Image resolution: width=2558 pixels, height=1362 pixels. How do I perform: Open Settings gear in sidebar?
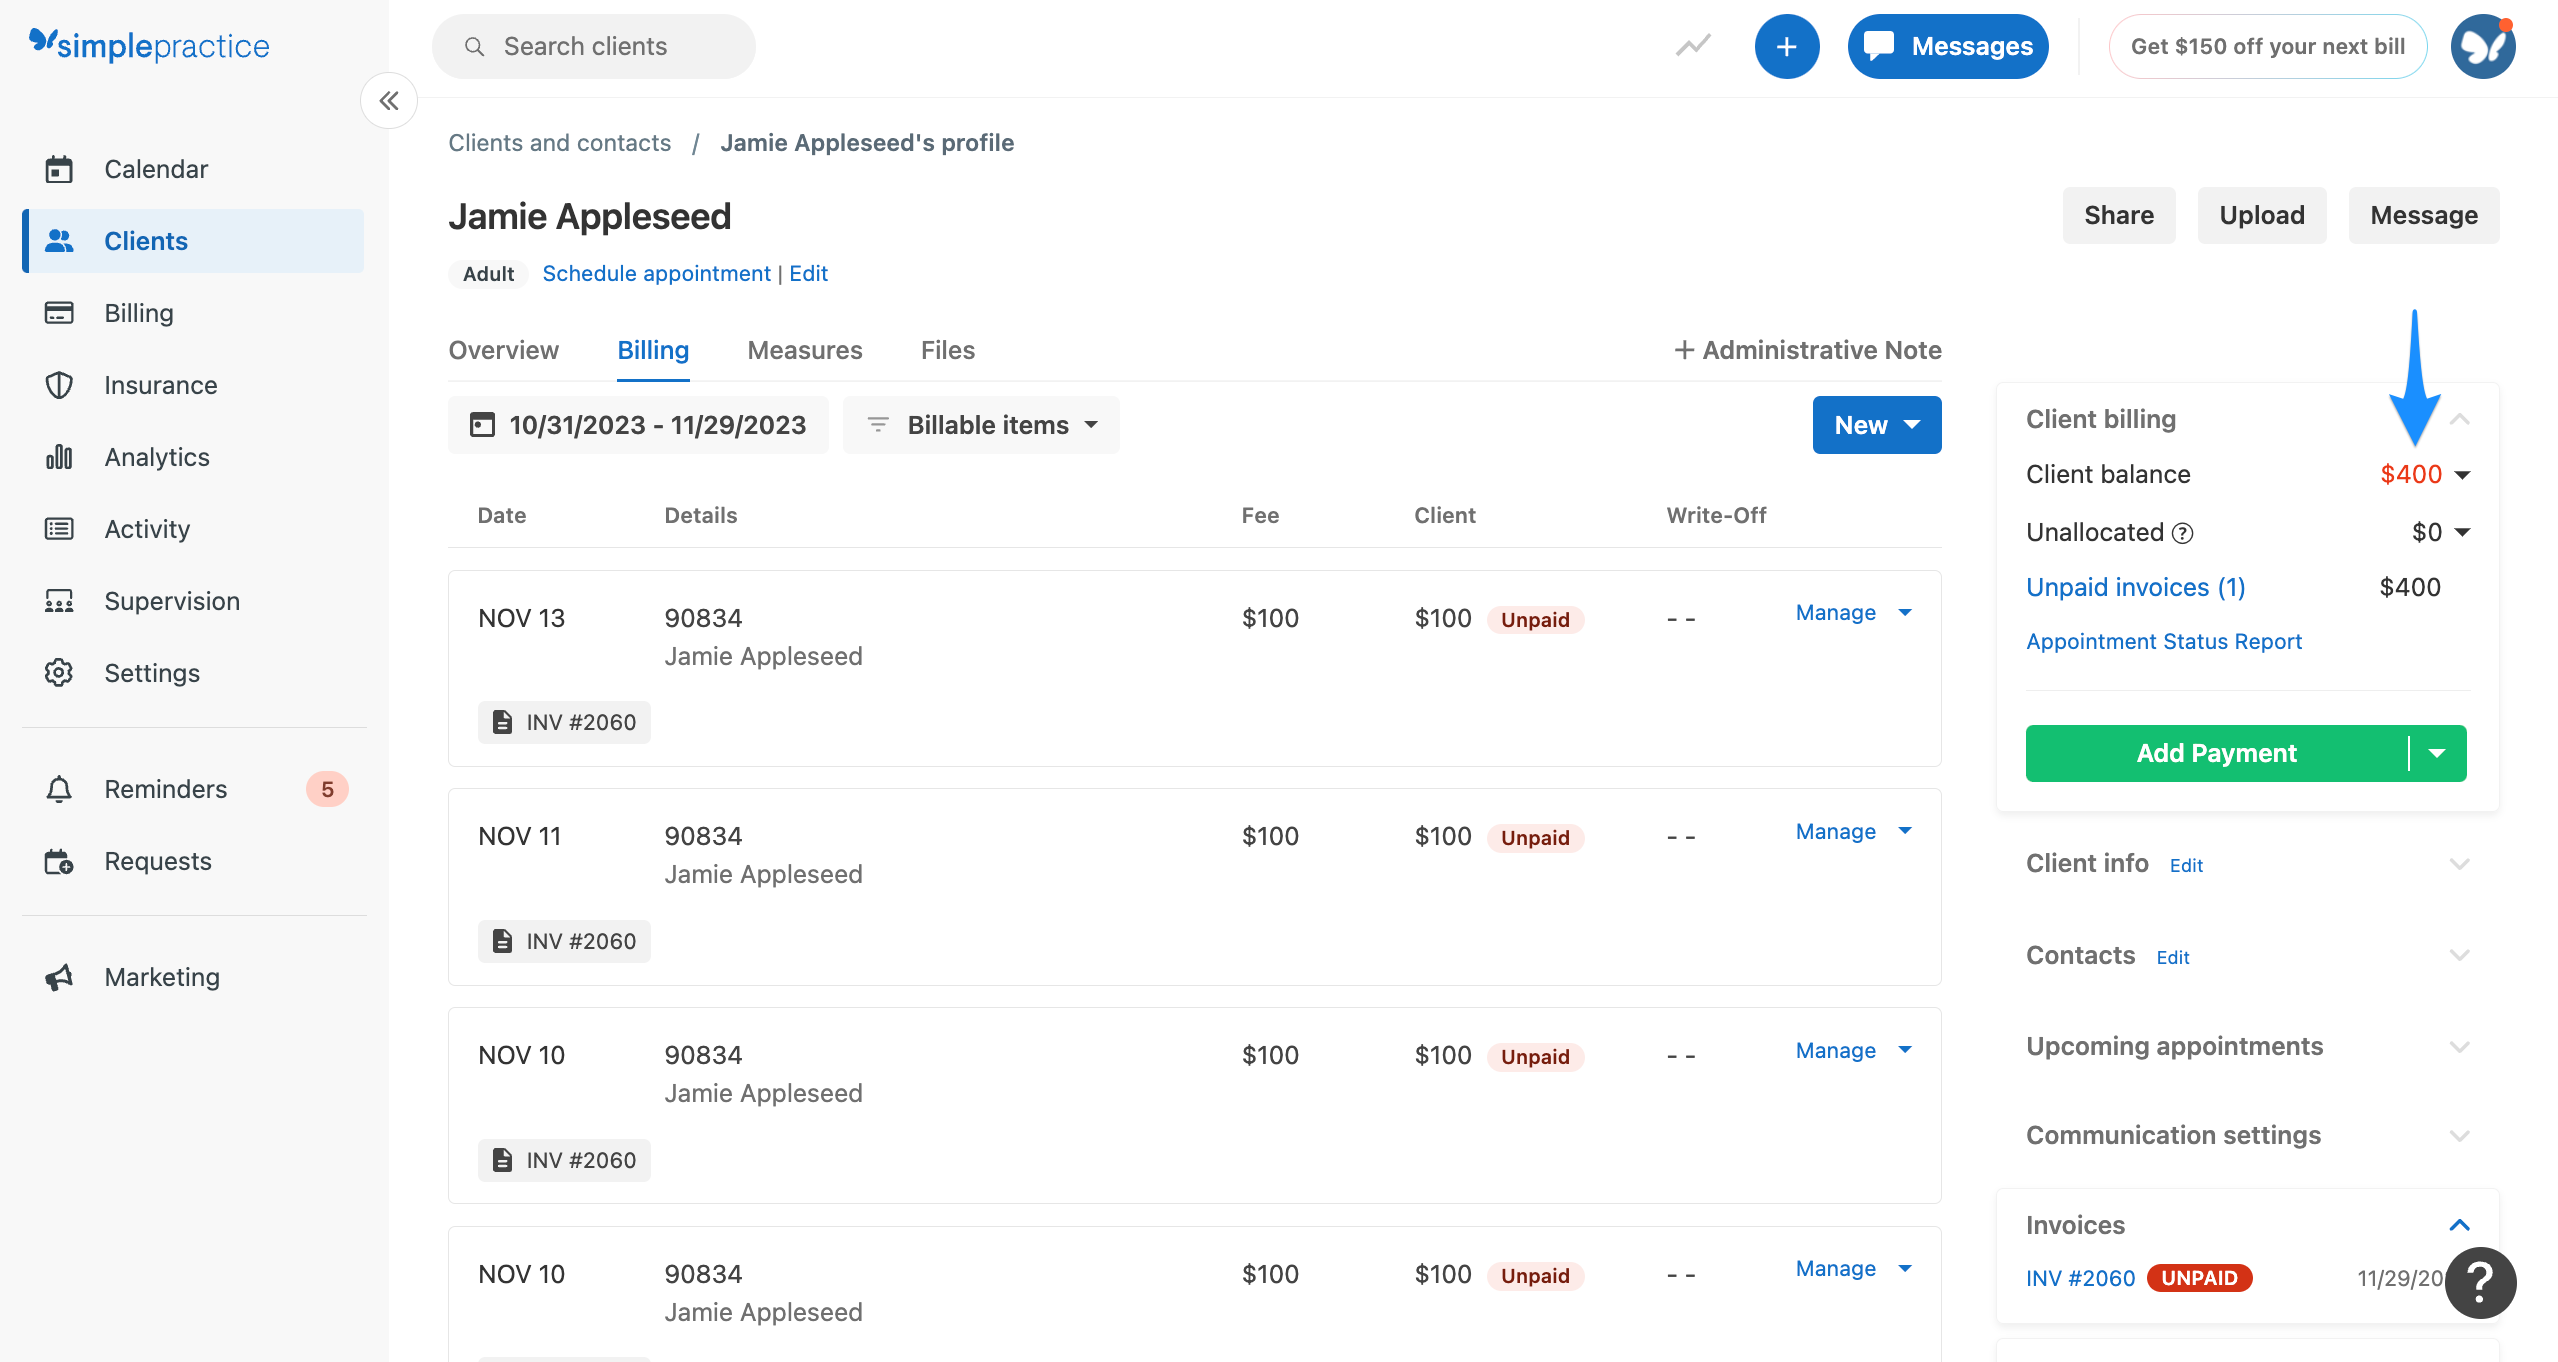(59, 673)
